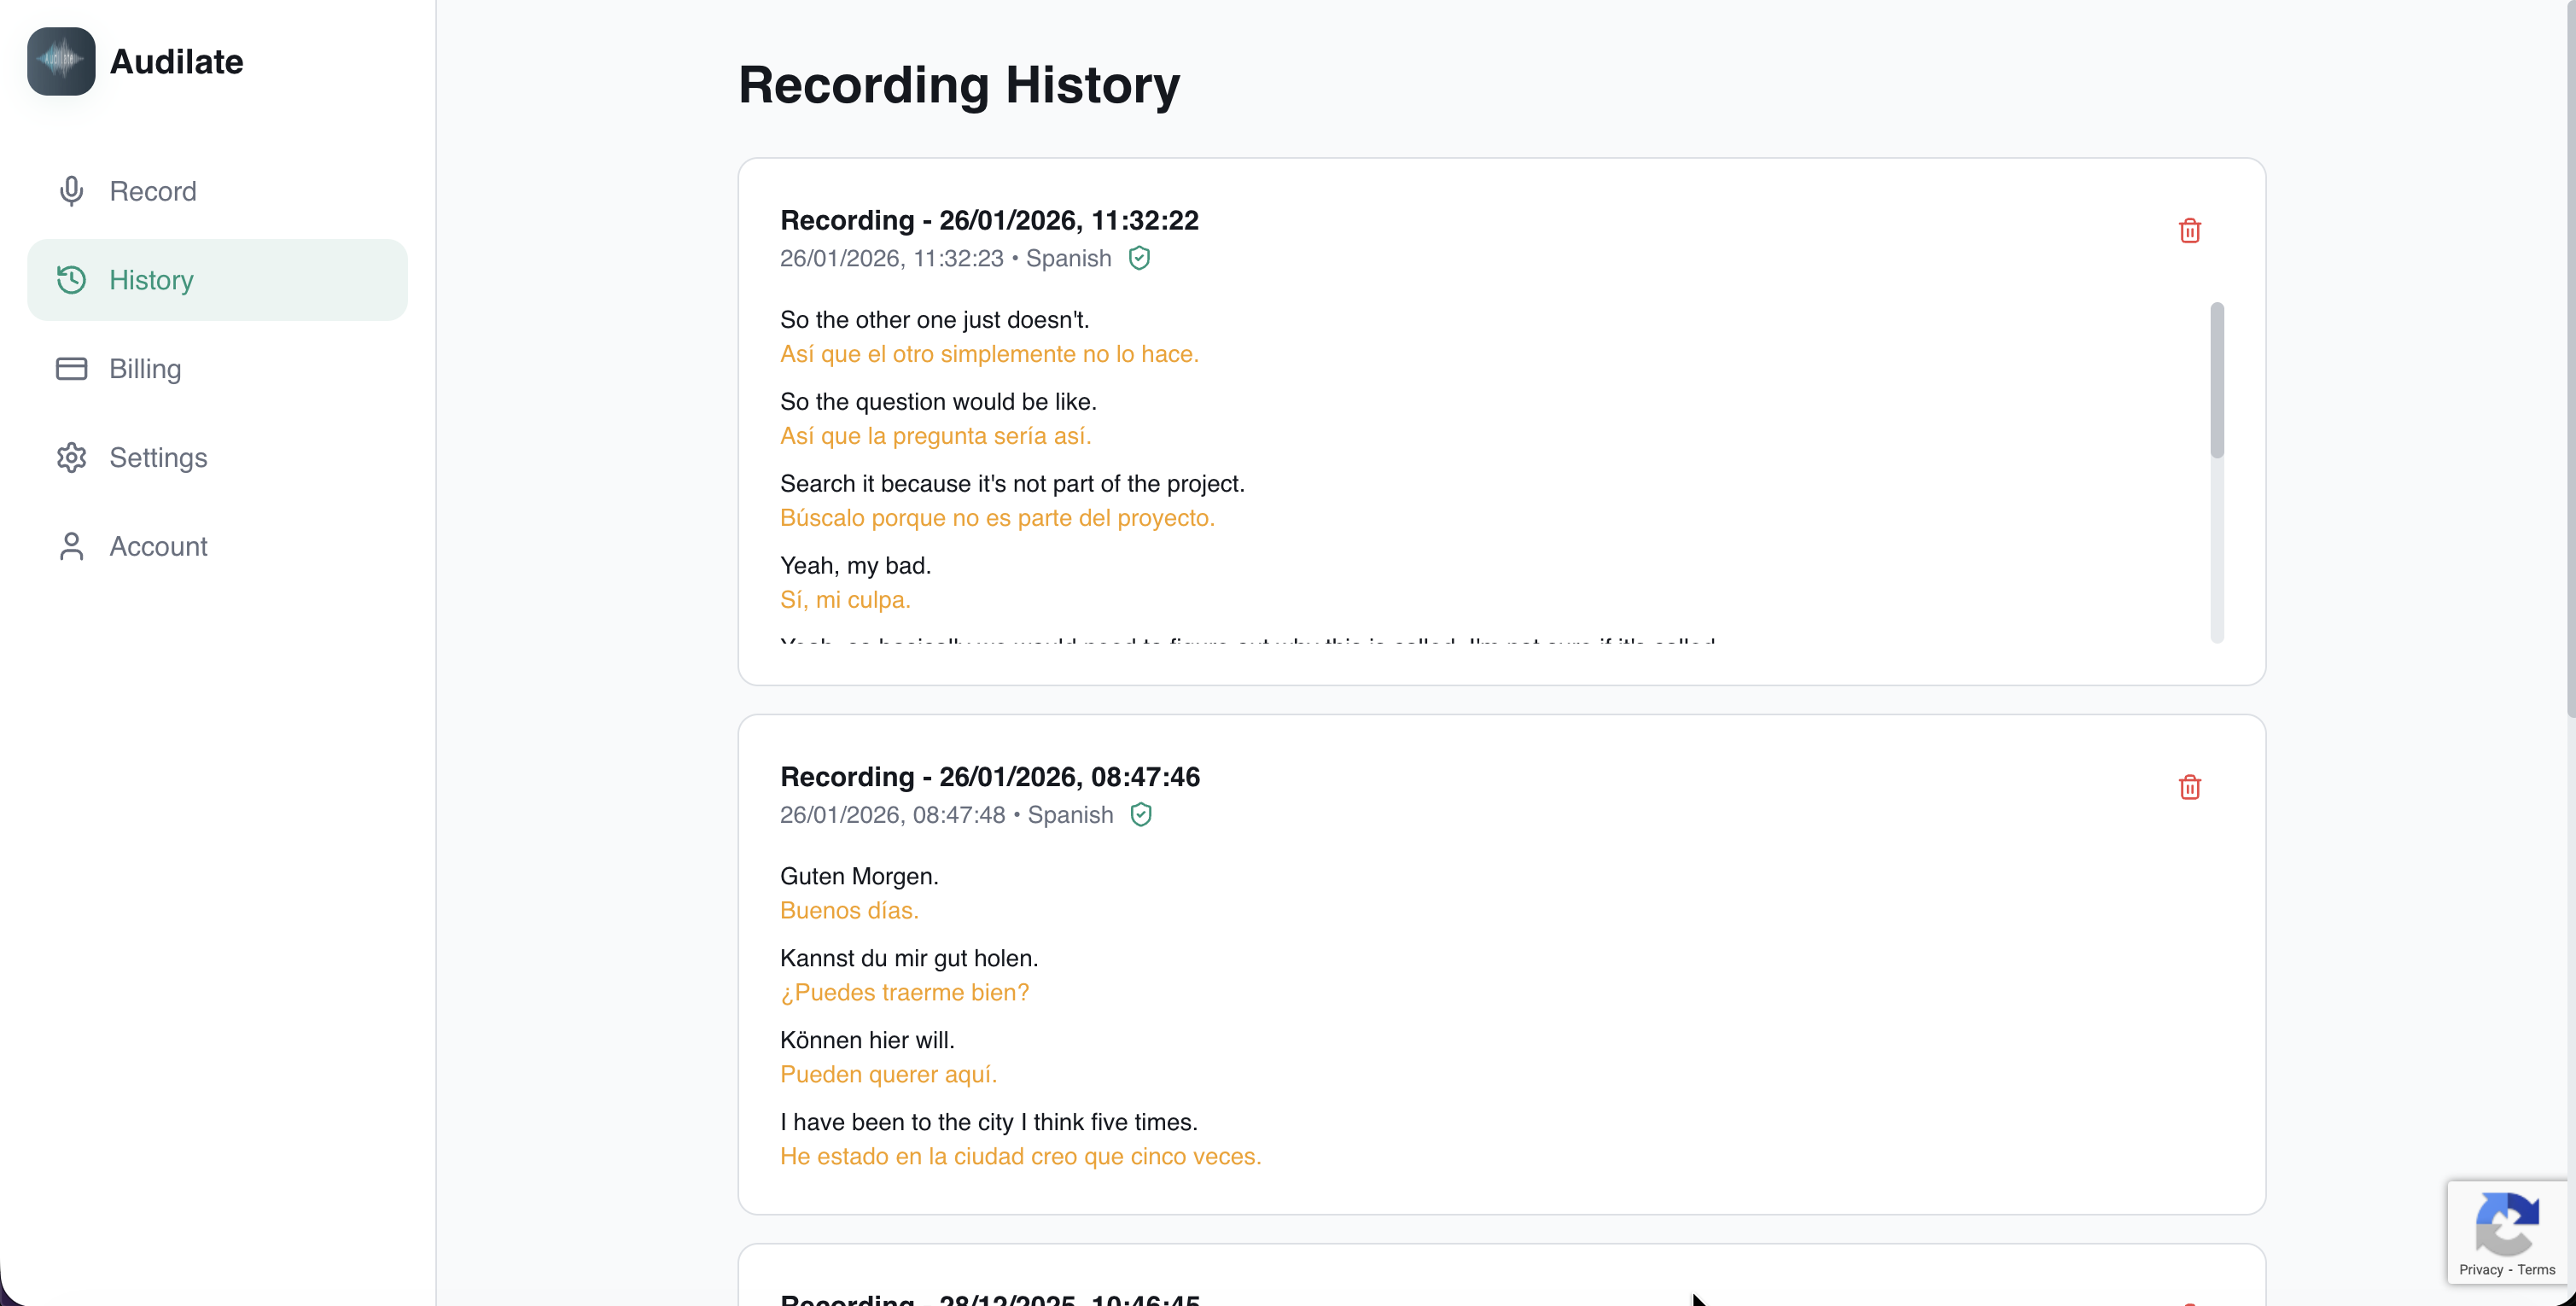
Task: Click the 'Recording - 26/01/2026, 11:32:22' title
Action: (x=990, y=220)
